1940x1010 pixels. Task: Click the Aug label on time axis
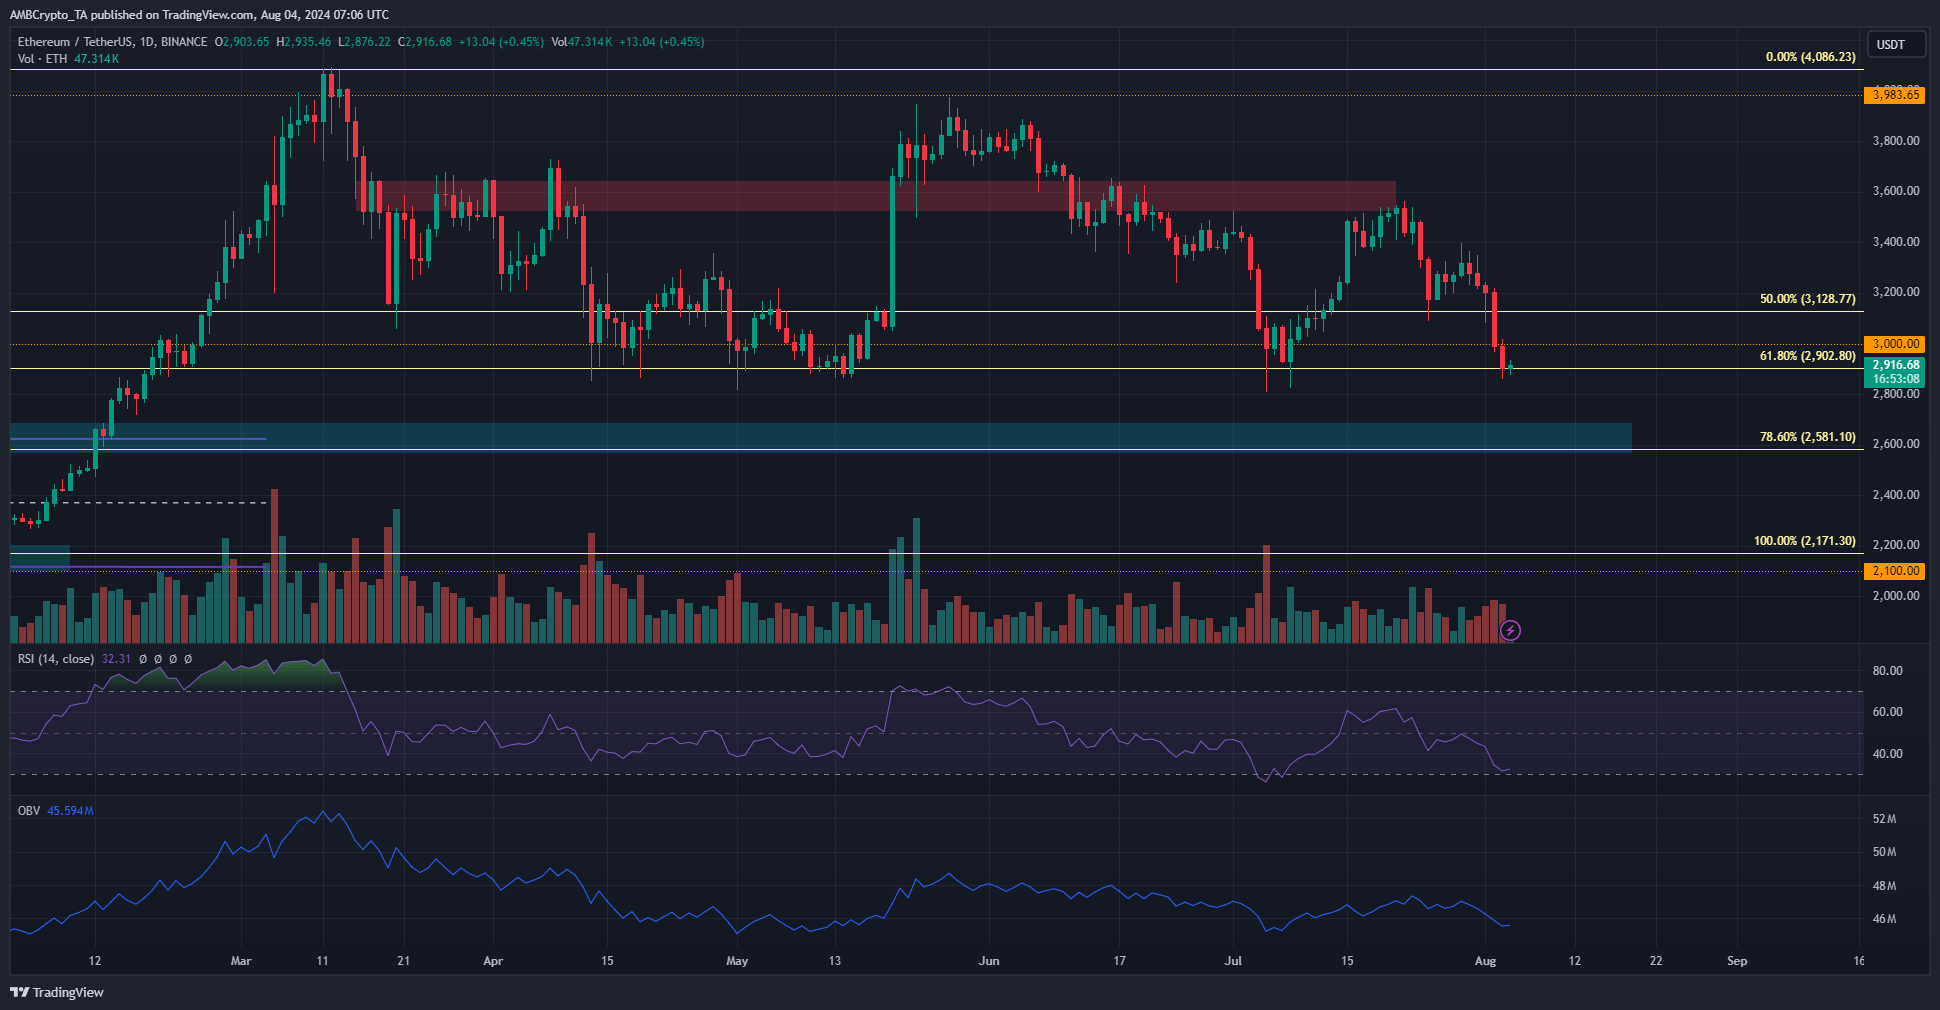[x=1486, y=961]
